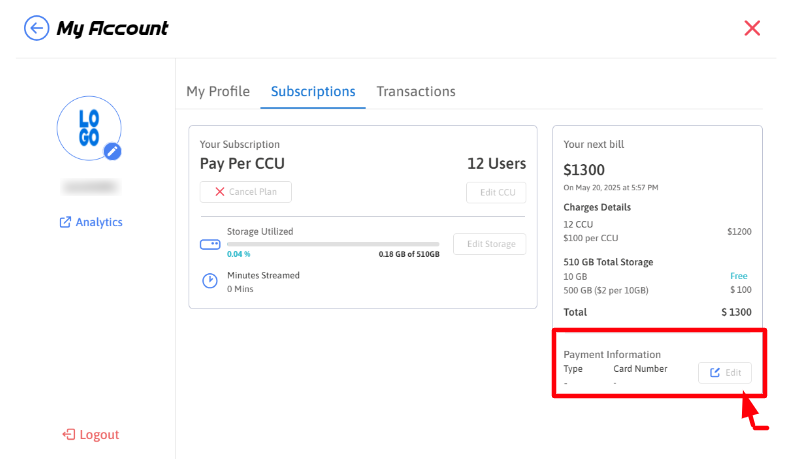Viewport: 788px width, 459px height.
Task: Select the Subscriptions tab
Action: [x=313, y=91]
